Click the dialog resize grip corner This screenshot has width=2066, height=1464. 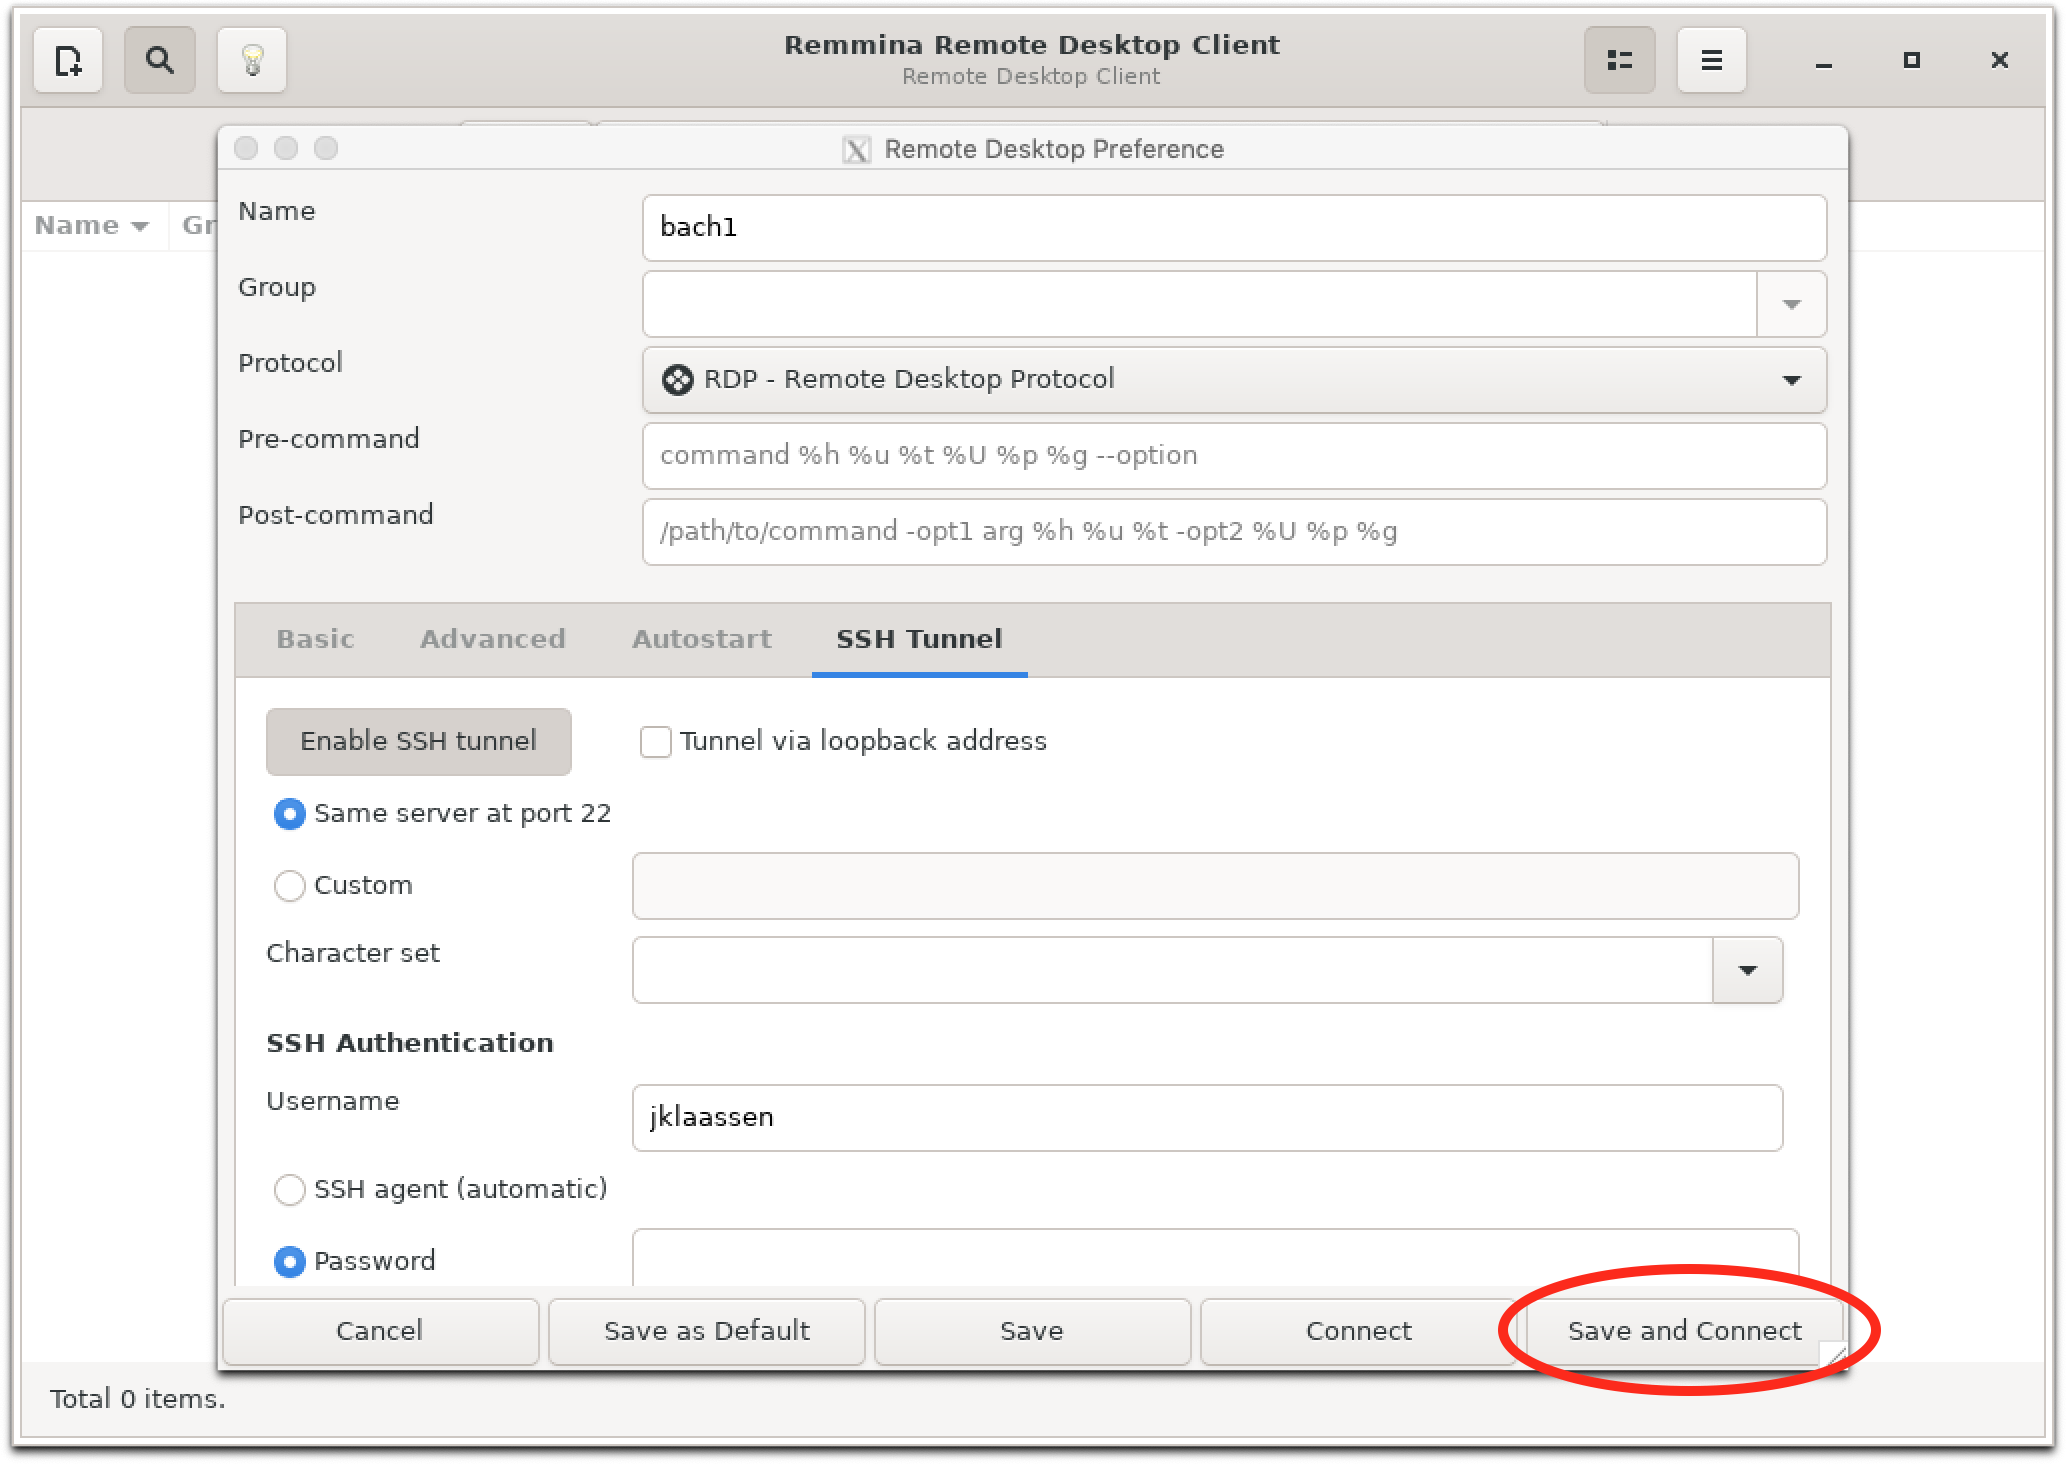pos(1836,1356)
